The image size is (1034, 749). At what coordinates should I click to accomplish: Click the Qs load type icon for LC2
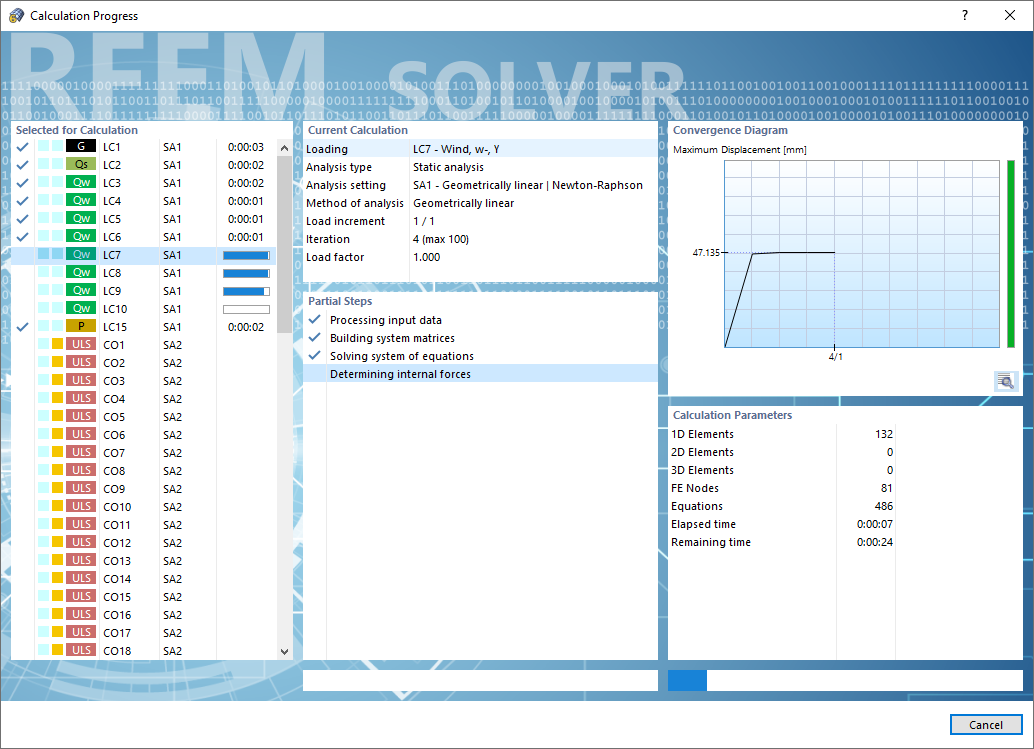point(82,163)
